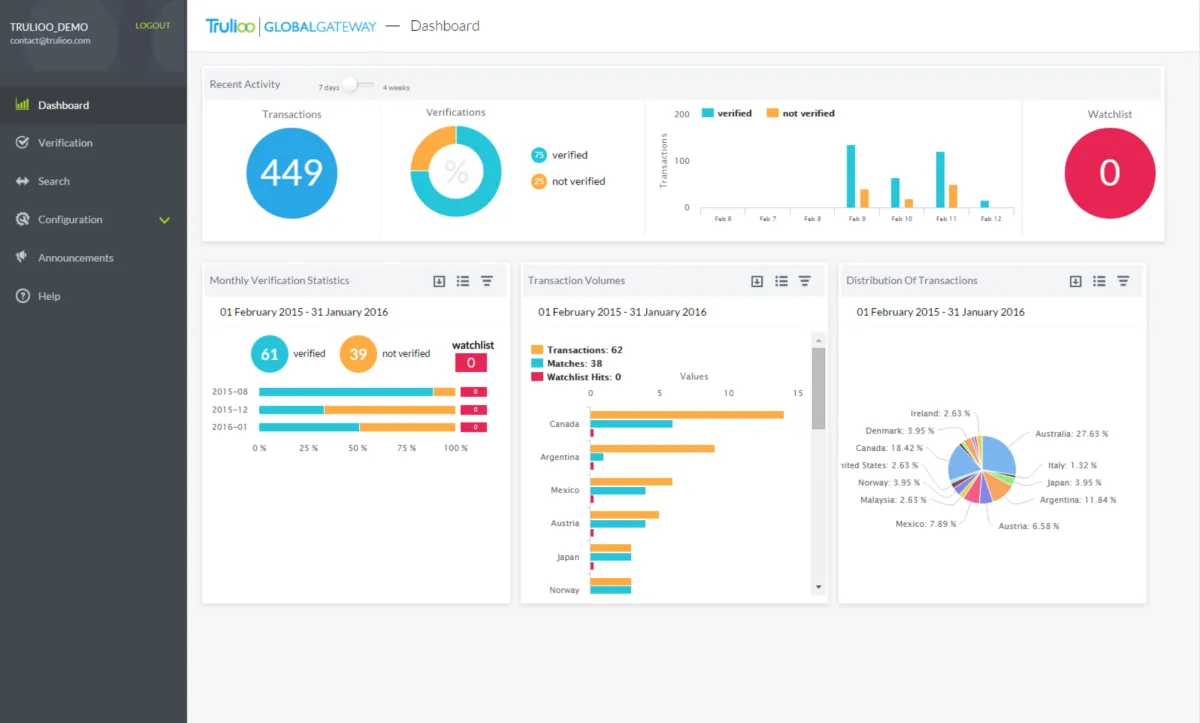Open the Announcements page
This screenshot has height=723, width=1200.
click(x=75, y=258)
